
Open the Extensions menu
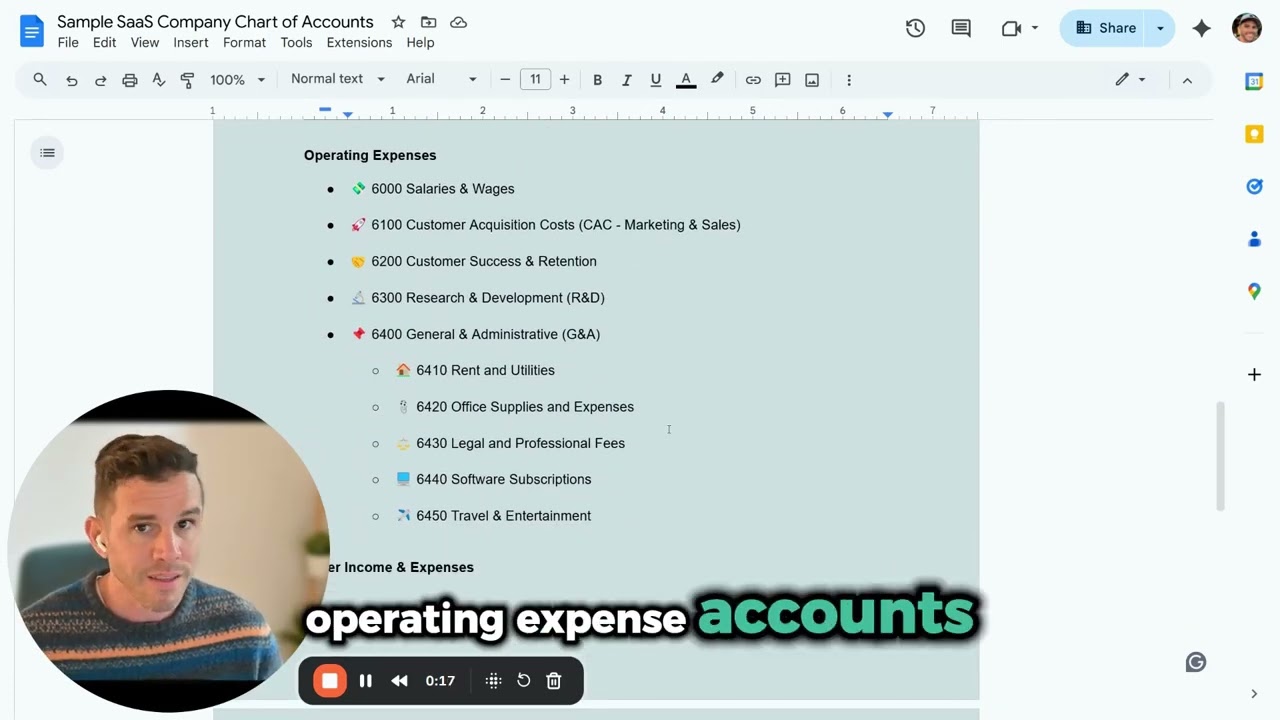[x=359, y=43]
